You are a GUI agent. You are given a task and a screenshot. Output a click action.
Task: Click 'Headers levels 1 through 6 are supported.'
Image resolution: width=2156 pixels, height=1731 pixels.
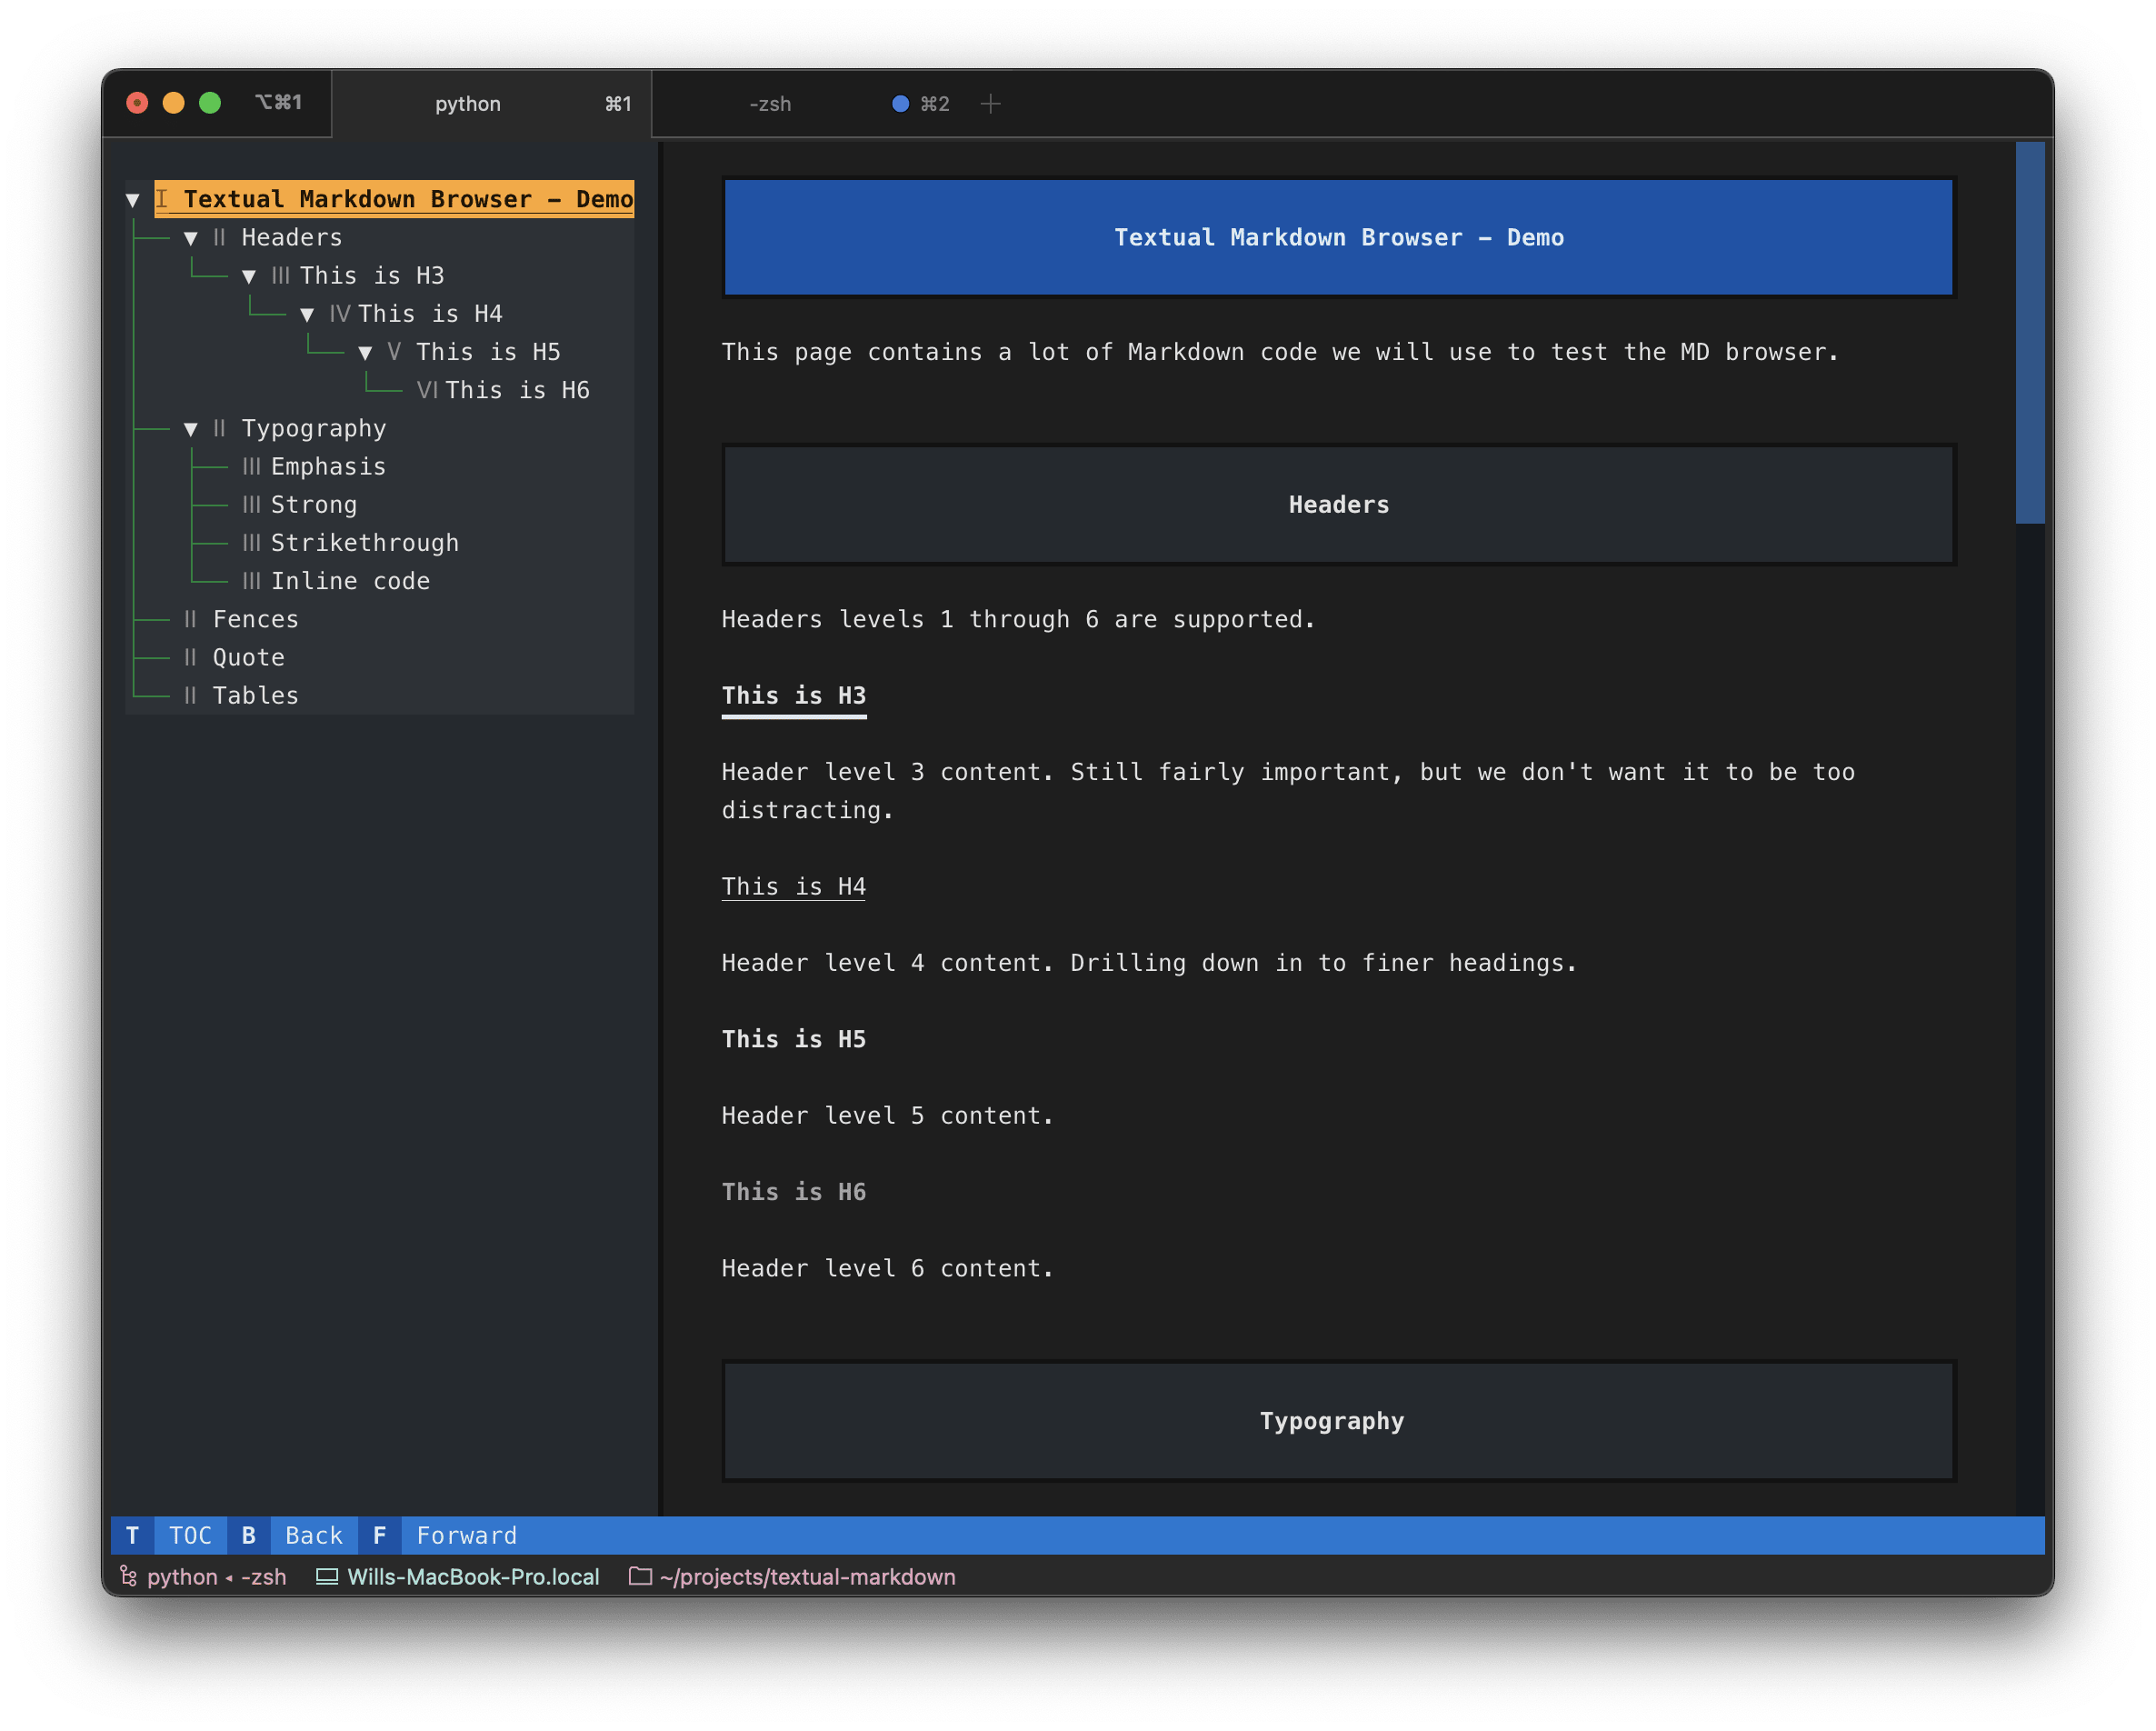pyautogui.click(x=1018, y=619)
